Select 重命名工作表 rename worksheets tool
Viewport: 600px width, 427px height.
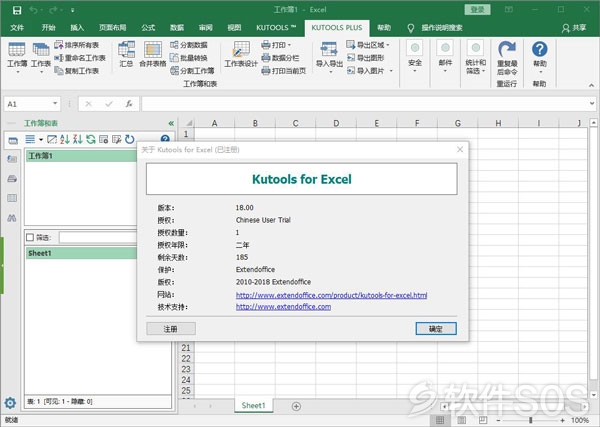tap(80, 58)
